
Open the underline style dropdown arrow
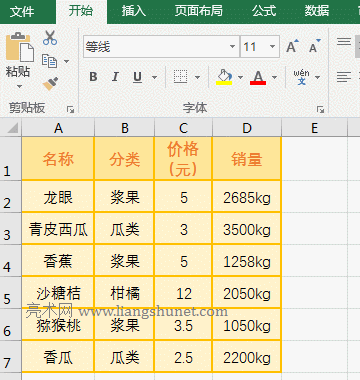coord(154,77)
